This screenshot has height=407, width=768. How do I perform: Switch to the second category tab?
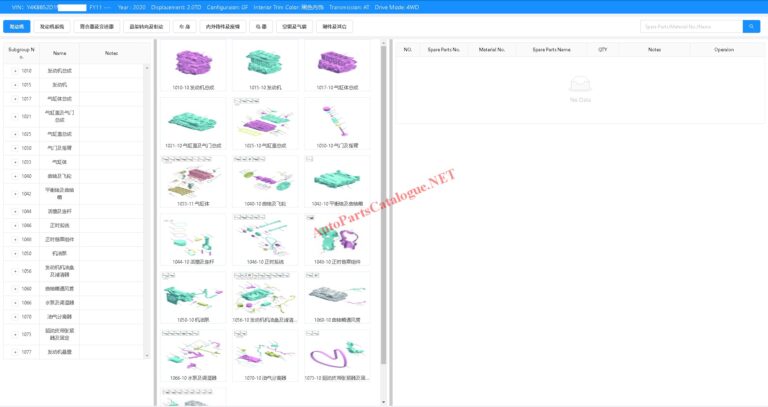(52, 26)
